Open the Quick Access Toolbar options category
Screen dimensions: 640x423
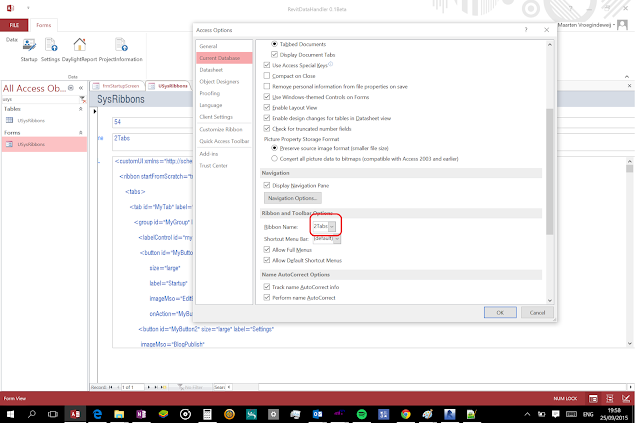224,141
